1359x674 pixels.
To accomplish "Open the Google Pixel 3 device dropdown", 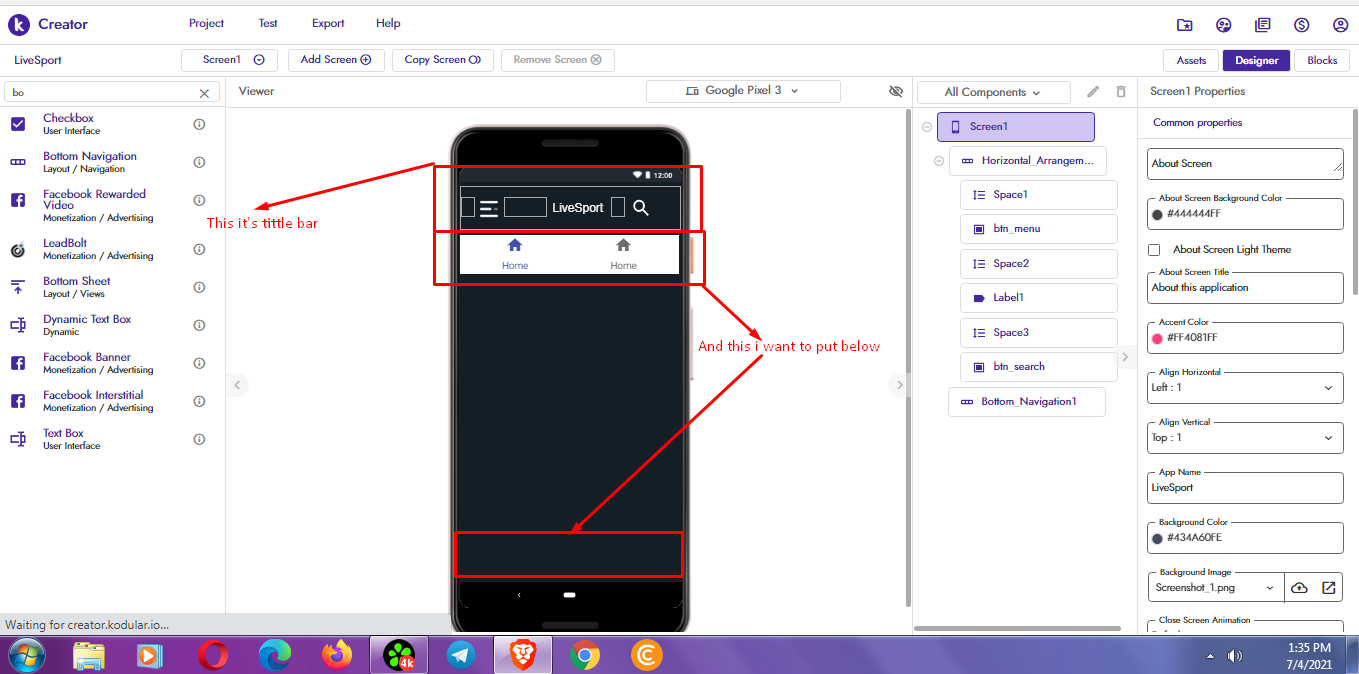I will tap(743, 91).
